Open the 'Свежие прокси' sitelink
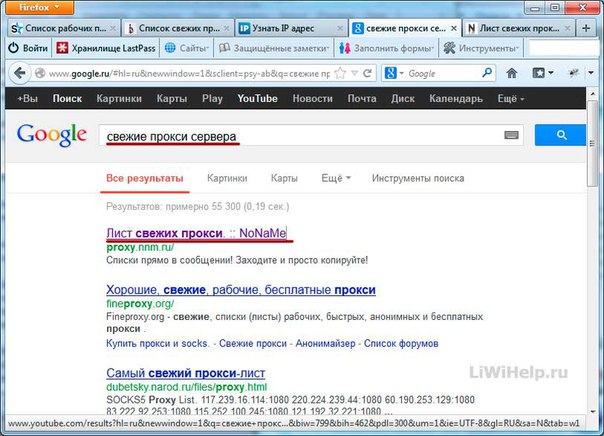 click(253, 343)
